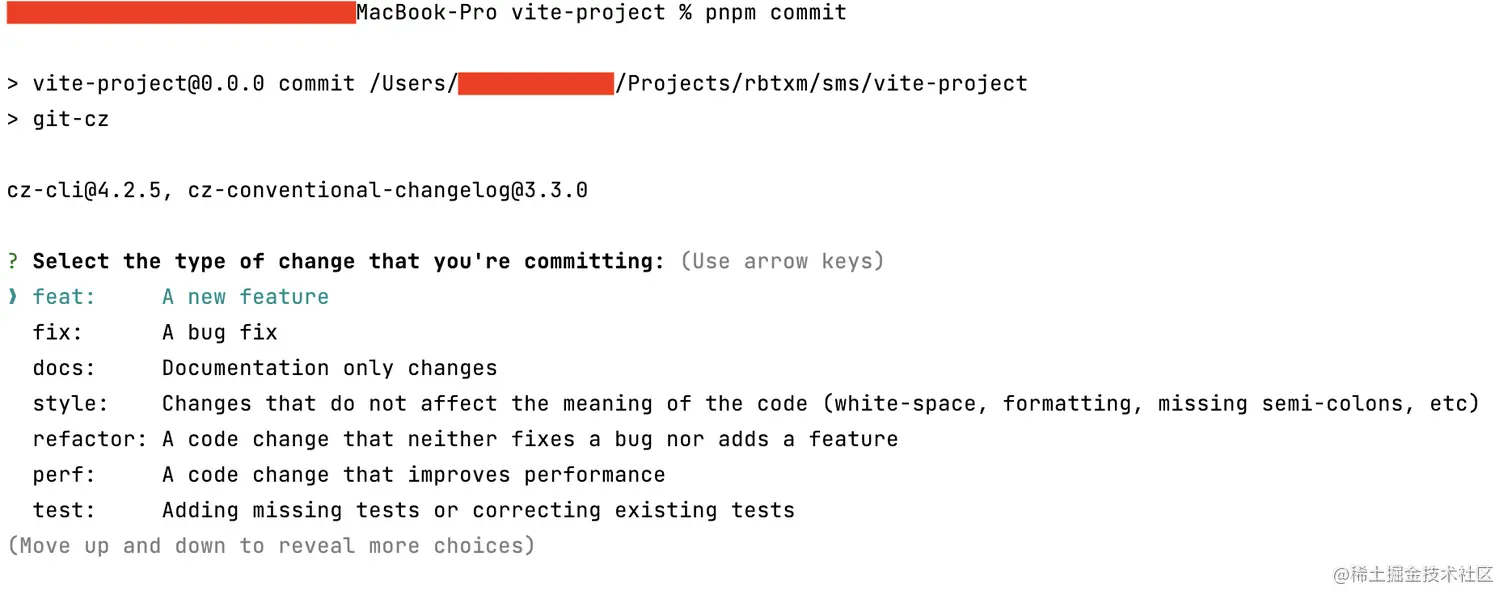Click the 'pnpm commit' command text
This screenshot has width=1512, height=603.
click(x=775, y=13)
